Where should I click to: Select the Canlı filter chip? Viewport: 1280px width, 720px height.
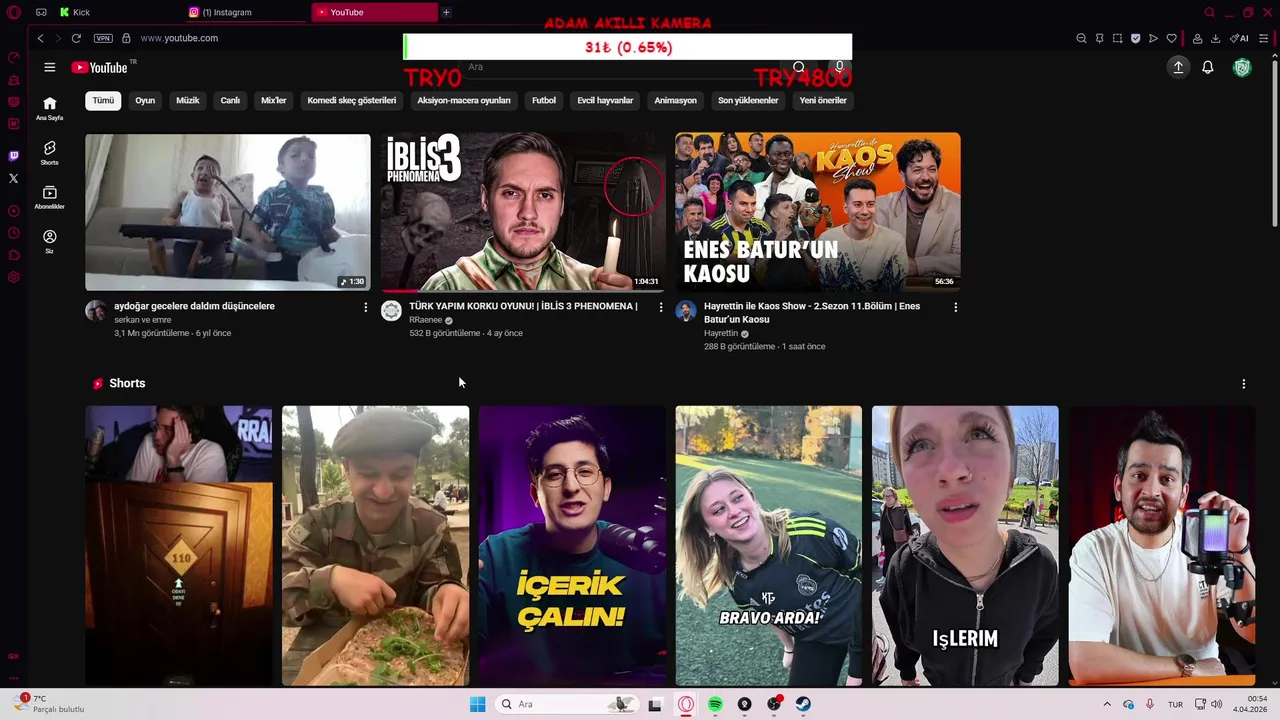point(230,100)
